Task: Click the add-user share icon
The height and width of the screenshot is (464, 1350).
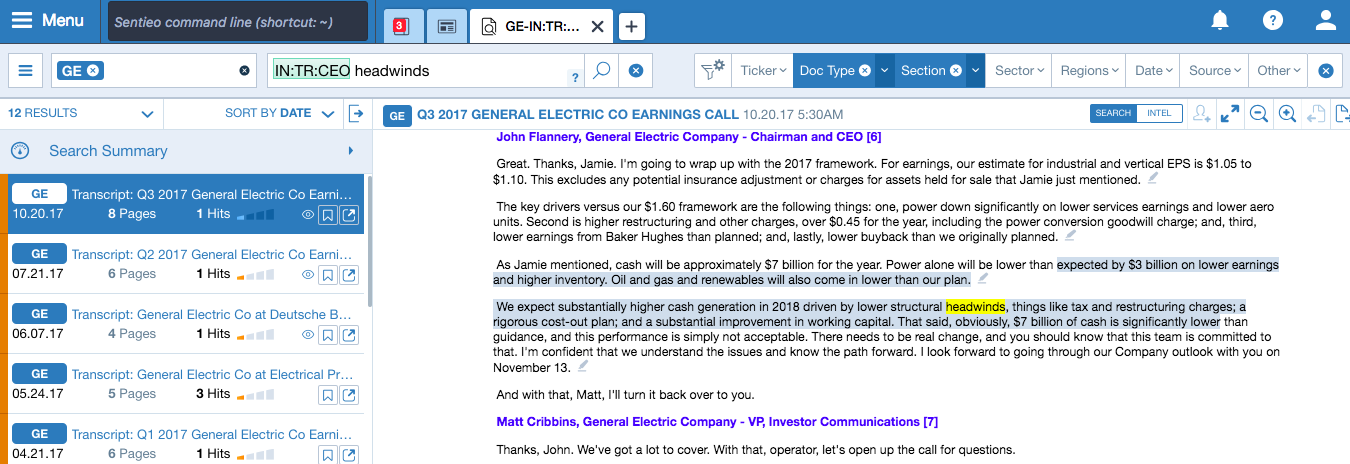Action: (x=1202, y=114)
